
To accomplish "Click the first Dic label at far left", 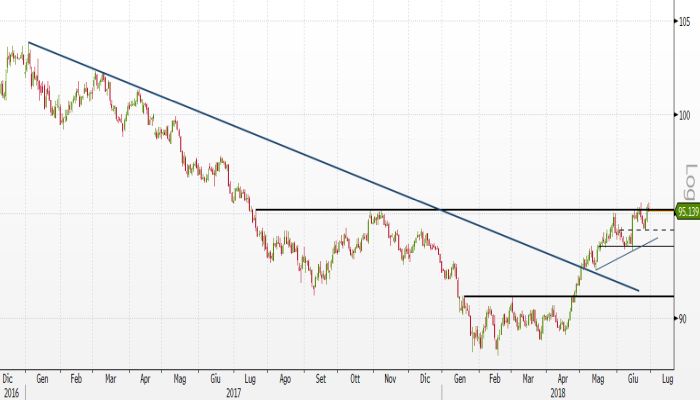I will [8, 379].
